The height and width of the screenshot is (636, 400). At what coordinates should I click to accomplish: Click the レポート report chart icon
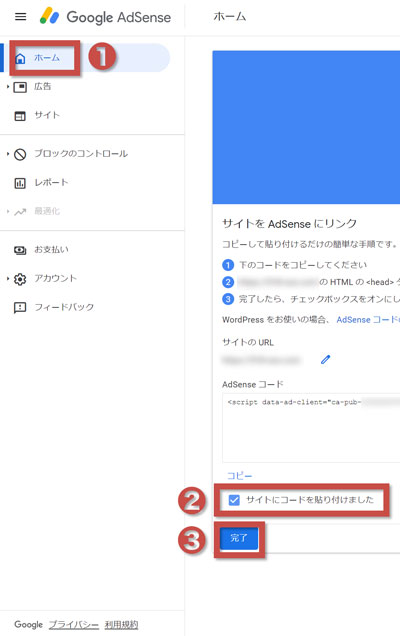(x=20, y=183)
